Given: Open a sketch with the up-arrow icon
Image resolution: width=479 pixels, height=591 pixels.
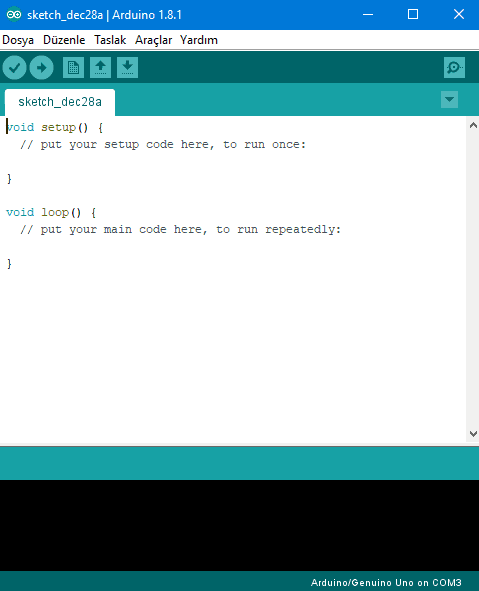Looking at the screenshot, I should tap(100, 68).
